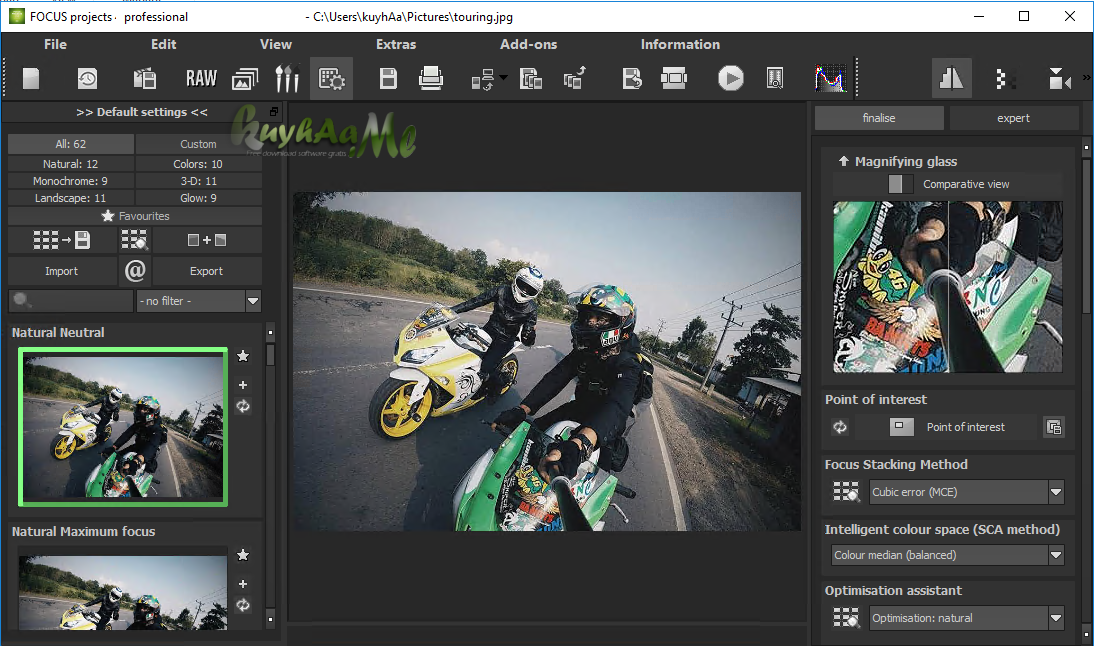Click the Import button
This screenshot has height=646, width=1094.
point(61,271)
